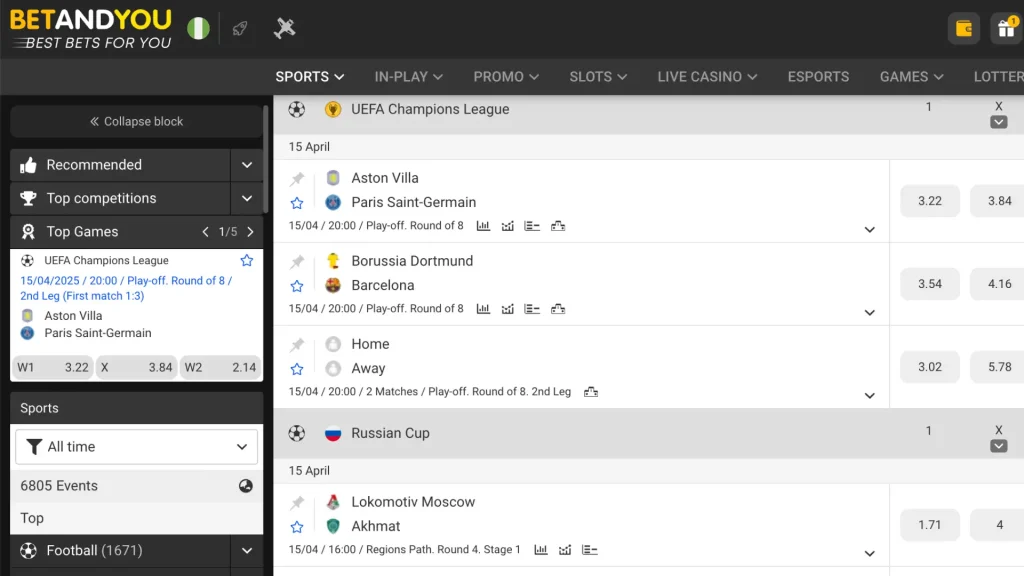Click Collapse block button
Viewport: 1024px width, 576px height.
[x=136, y=121]
